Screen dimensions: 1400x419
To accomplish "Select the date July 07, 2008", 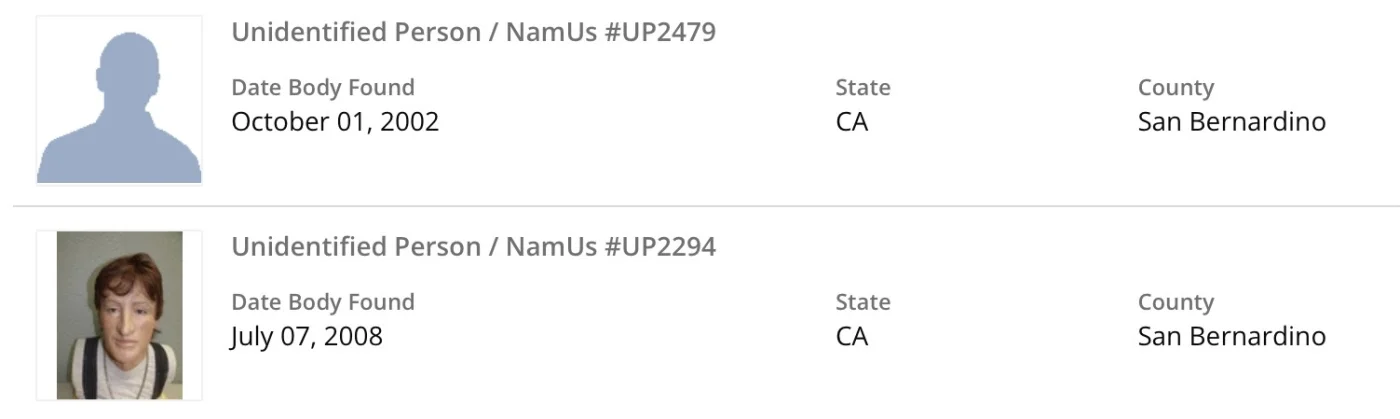I will 306,336.
